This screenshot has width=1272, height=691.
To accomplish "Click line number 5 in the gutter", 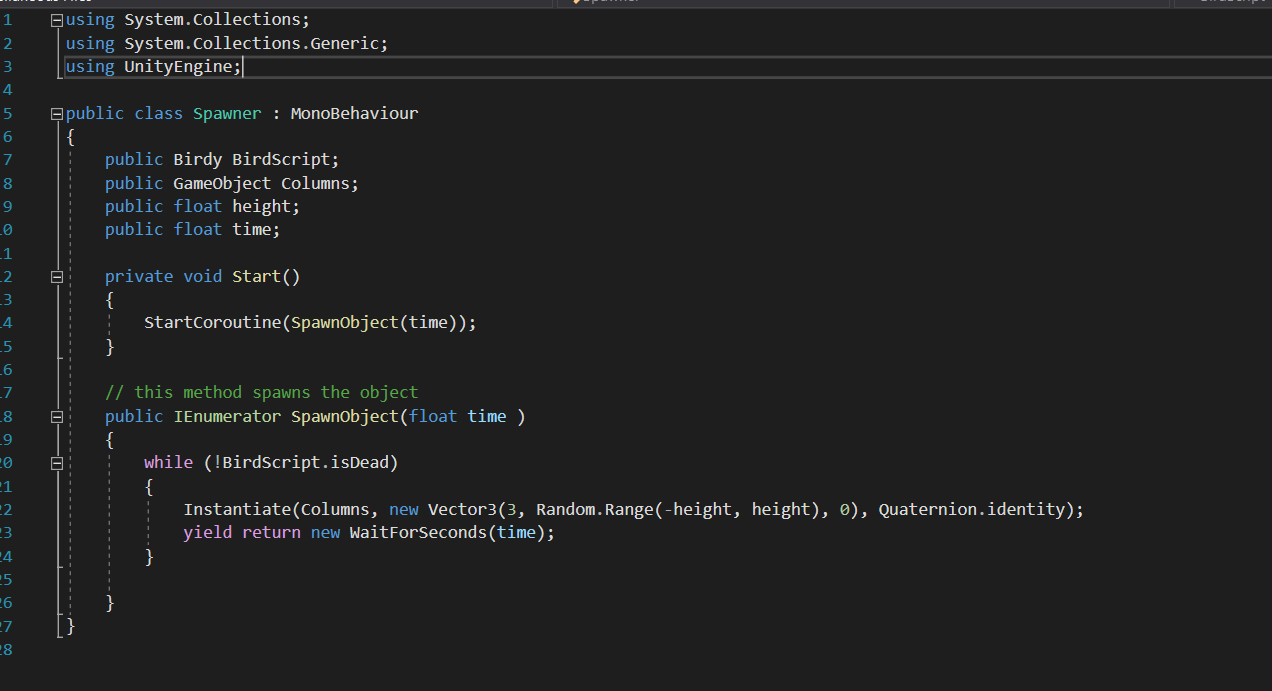I will 8,113.
